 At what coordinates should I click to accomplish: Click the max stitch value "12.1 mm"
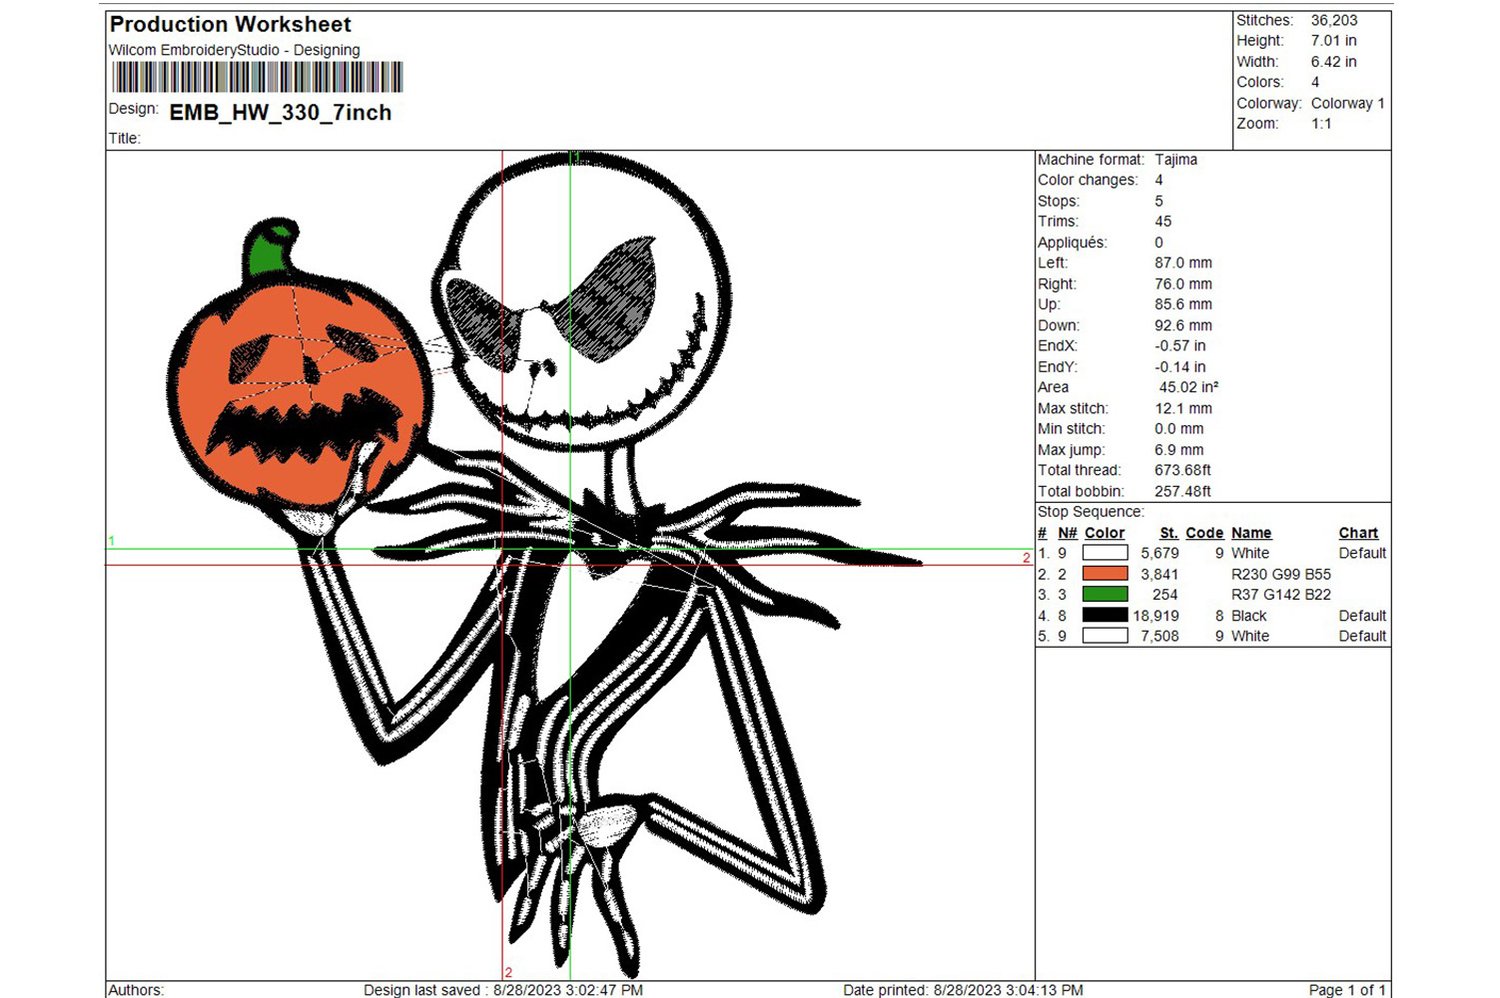point(1183,408)
